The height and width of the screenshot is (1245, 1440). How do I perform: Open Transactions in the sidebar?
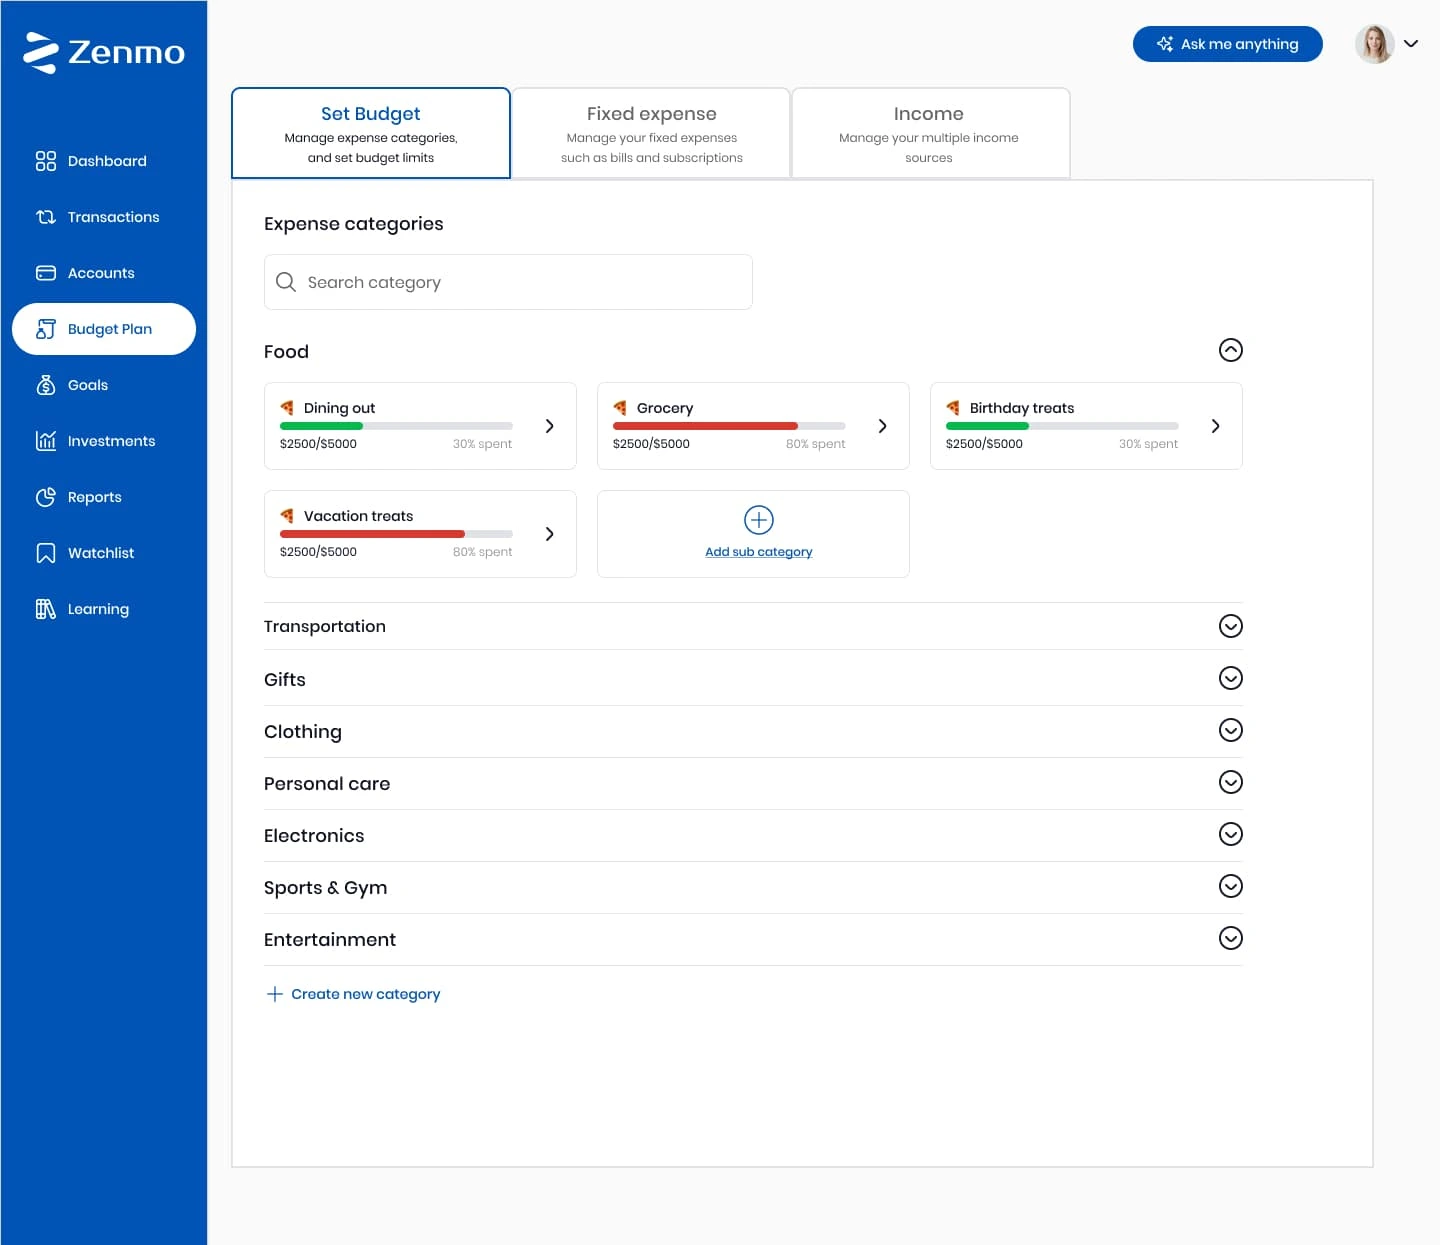[104, 217]
